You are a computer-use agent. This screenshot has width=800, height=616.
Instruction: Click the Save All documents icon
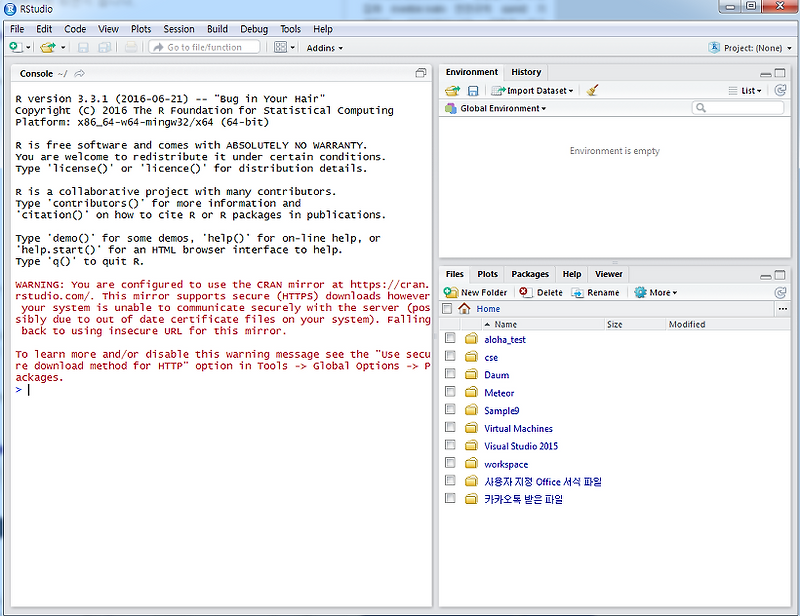105,47
